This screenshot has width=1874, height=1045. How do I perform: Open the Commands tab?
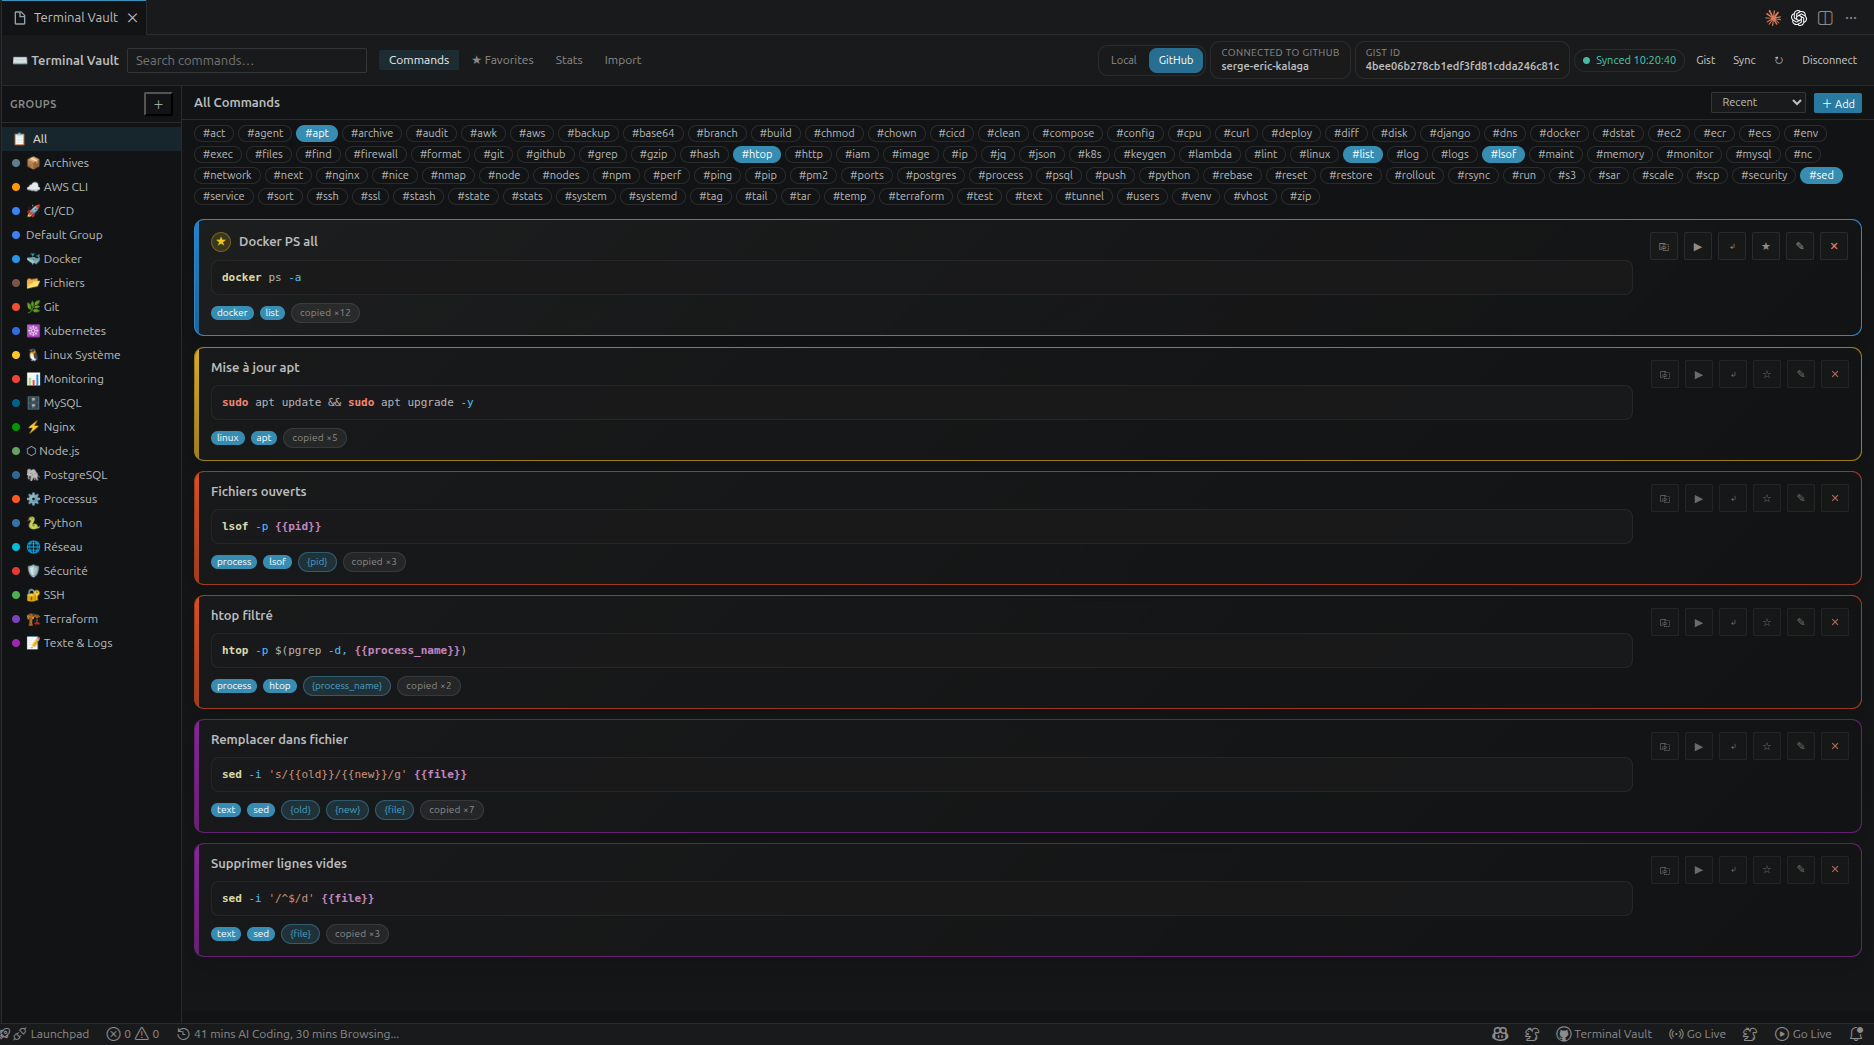pyautogui.click(x=419, y=60)
